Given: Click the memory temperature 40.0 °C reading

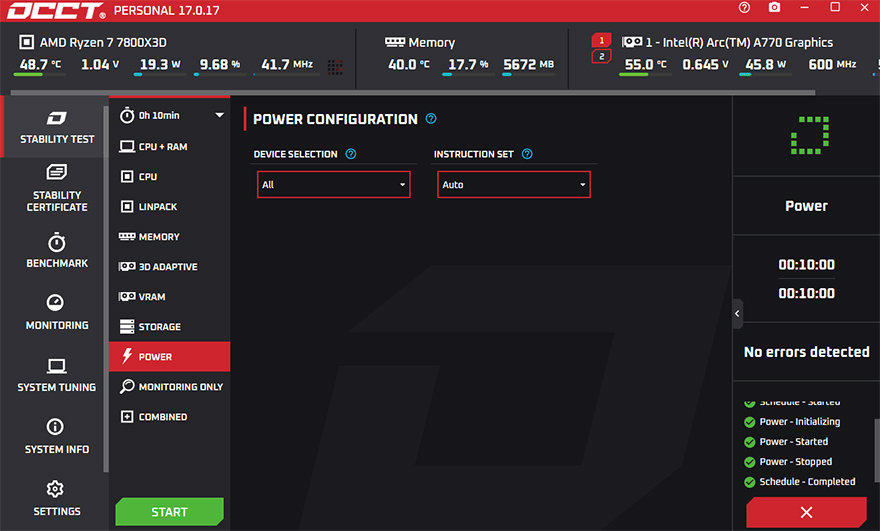Looking at the screenshot, I should tap(409, 65).
